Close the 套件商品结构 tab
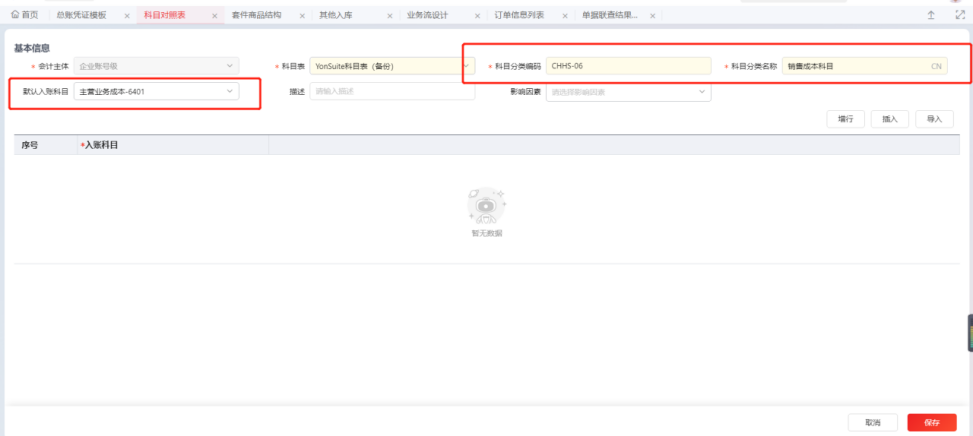The width and height of the screenshot is (973, 436). click(x=302, y=16)
